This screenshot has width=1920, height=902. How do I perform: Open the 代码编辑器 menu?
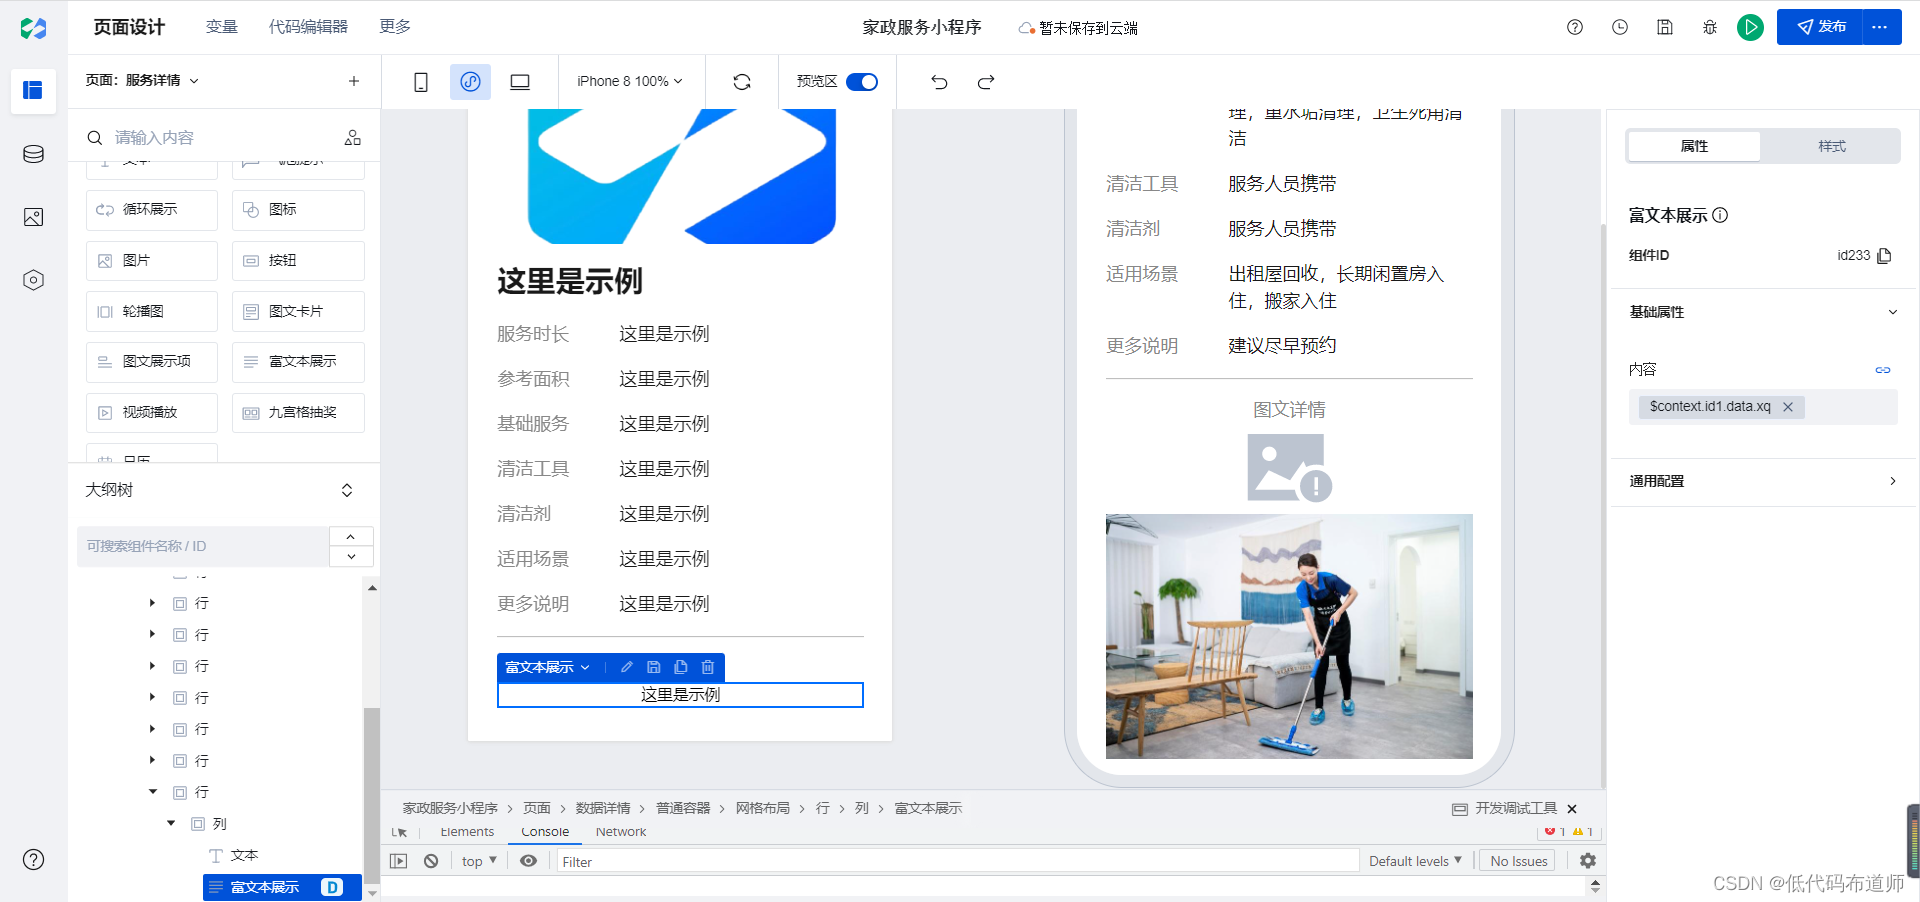308,27
